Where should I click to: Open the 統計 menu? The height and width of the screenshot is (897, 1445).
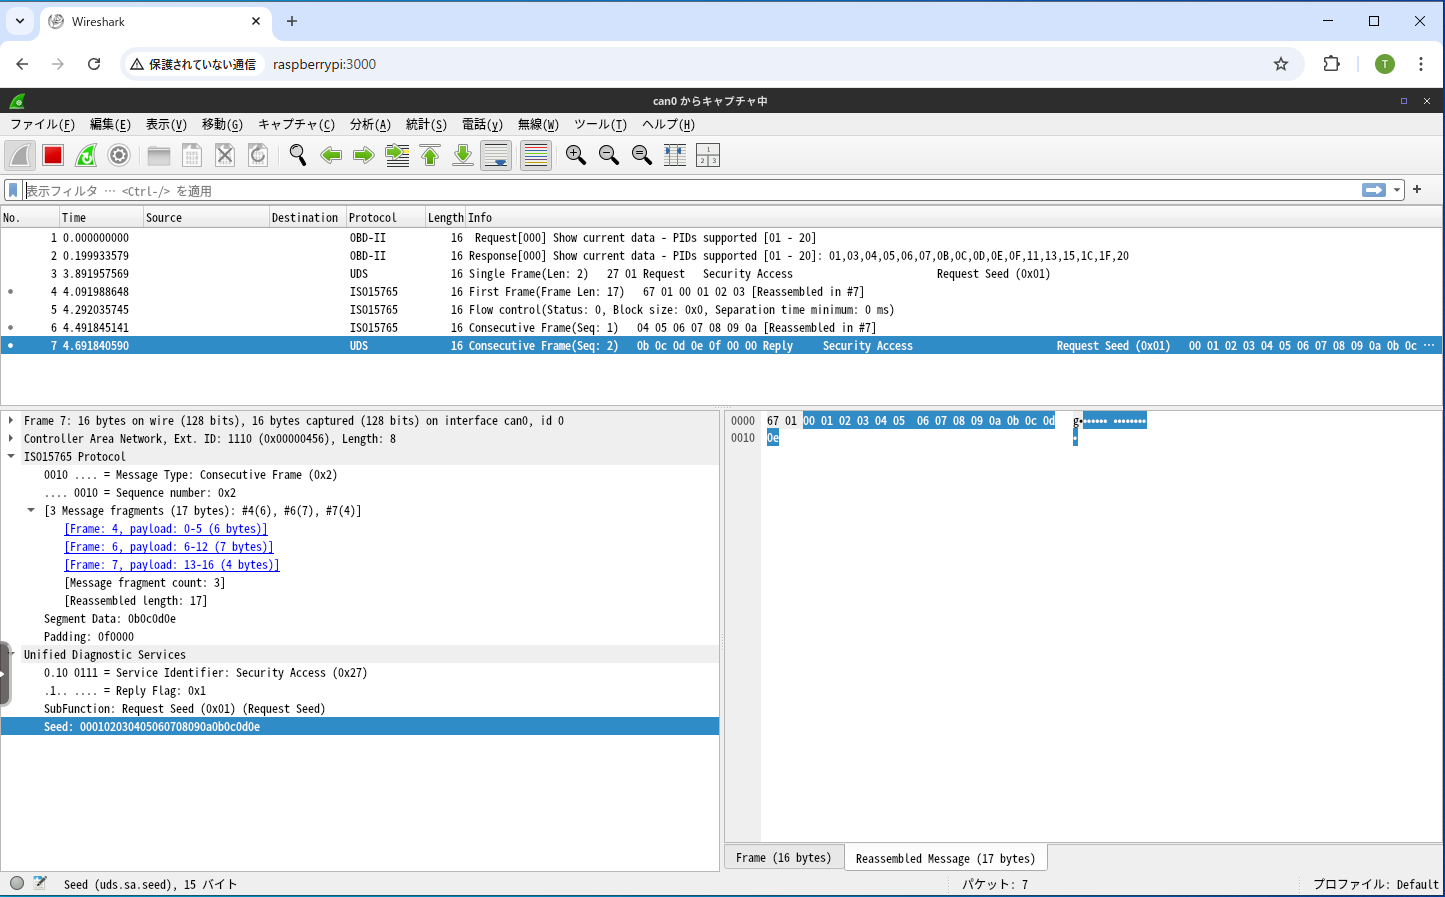426,124
